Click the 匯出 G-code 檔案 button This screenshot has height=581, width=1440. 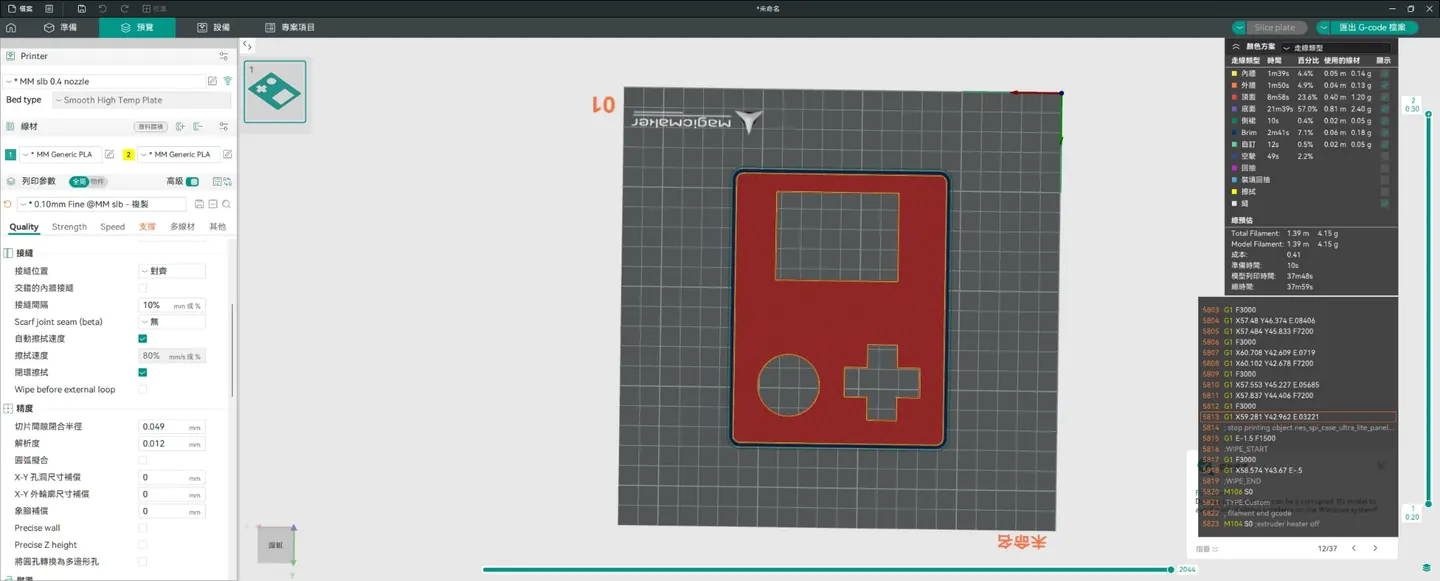coord(1372,28)
